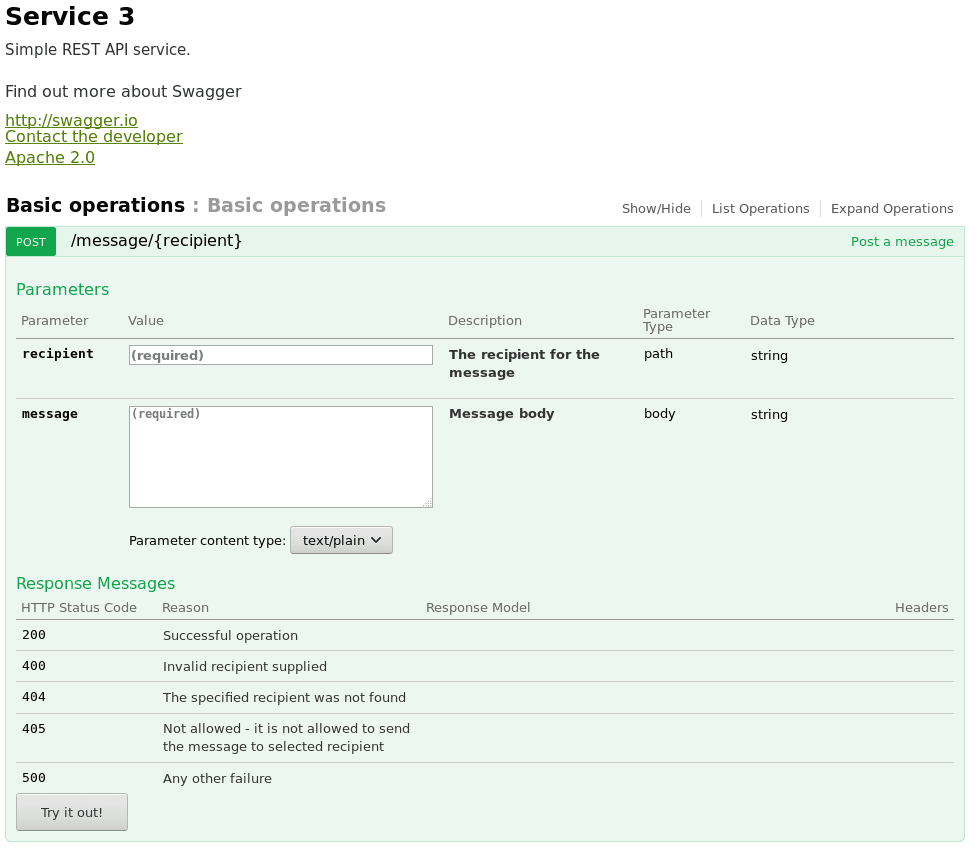This screenshot has width=975, height=853.
Task: Select Expand Operations
Action: 892,209
